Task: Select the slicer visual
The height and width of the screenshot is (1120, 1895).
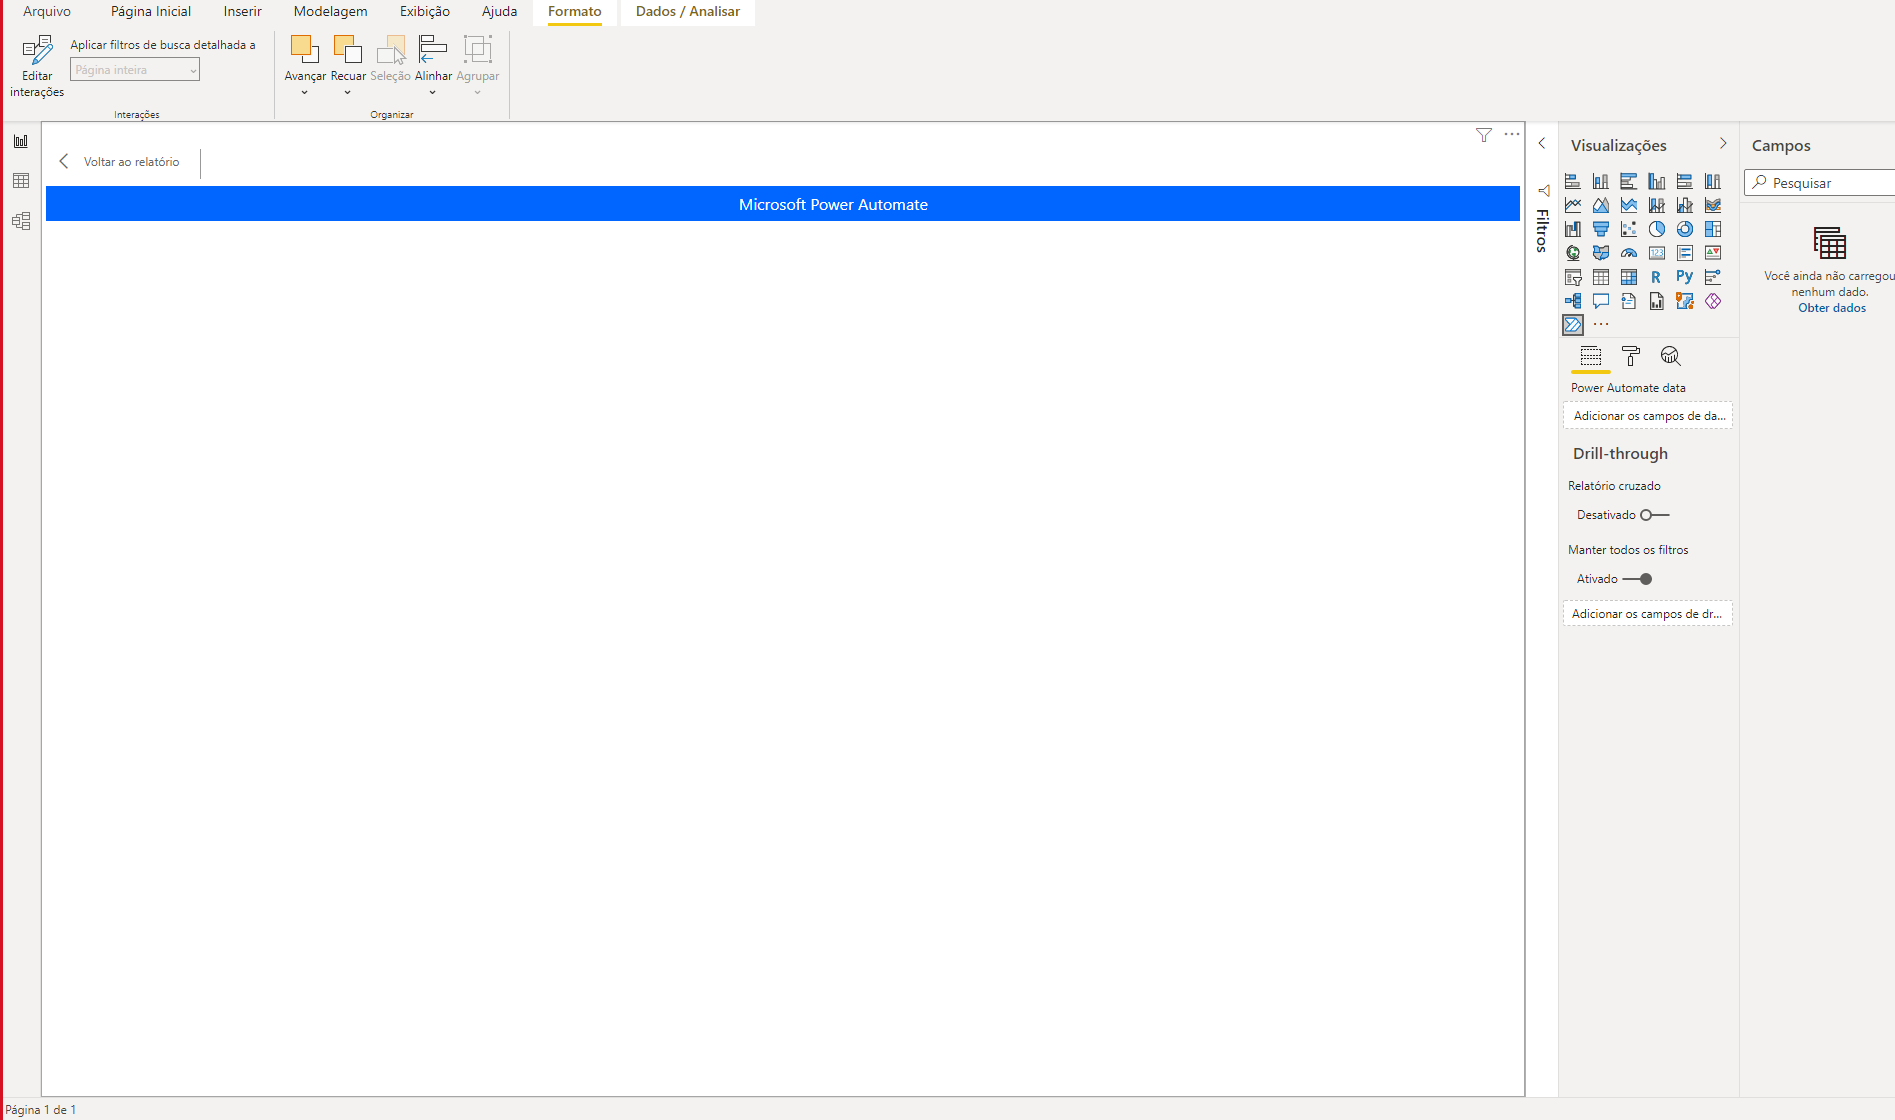Action: [x=1573, y=277]
